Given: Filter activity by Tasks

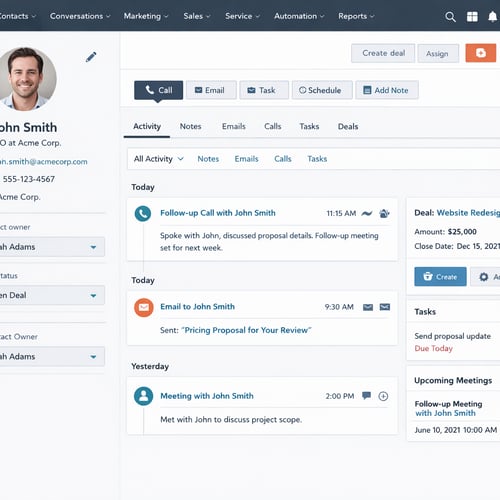Looking at the screenshot, I should click(317, 159).
